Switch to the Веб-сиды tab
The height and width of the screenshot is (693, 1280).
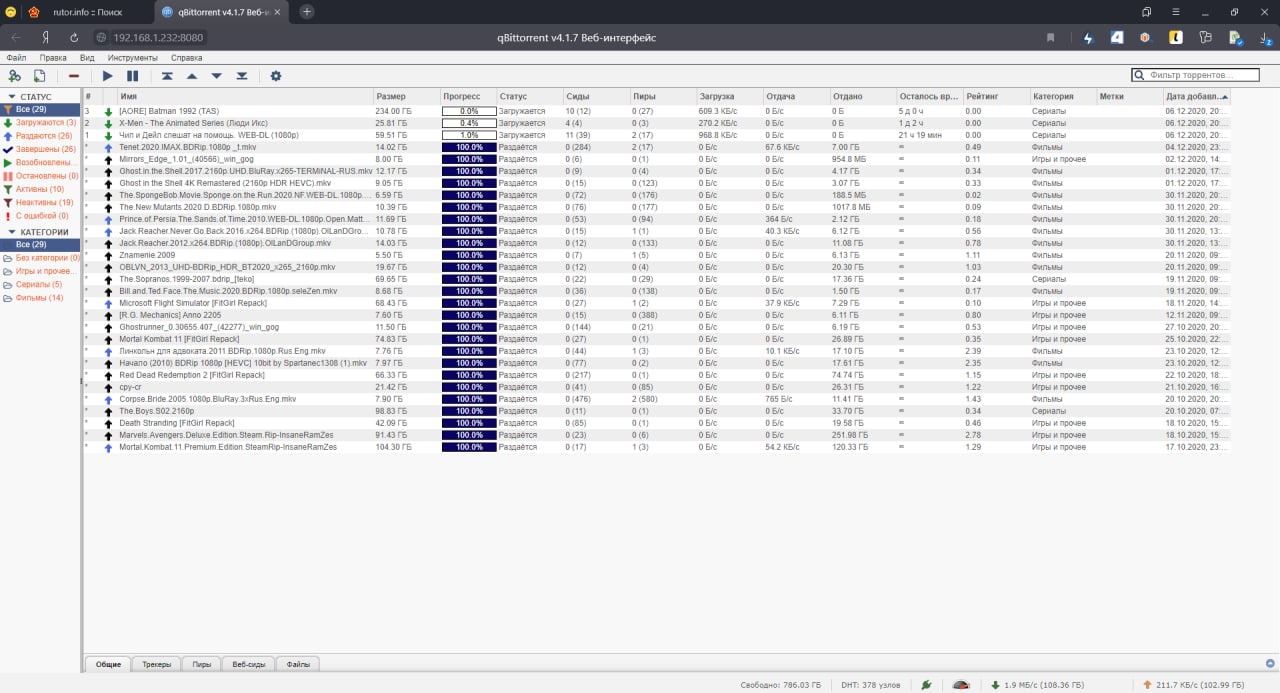[248, 664]
